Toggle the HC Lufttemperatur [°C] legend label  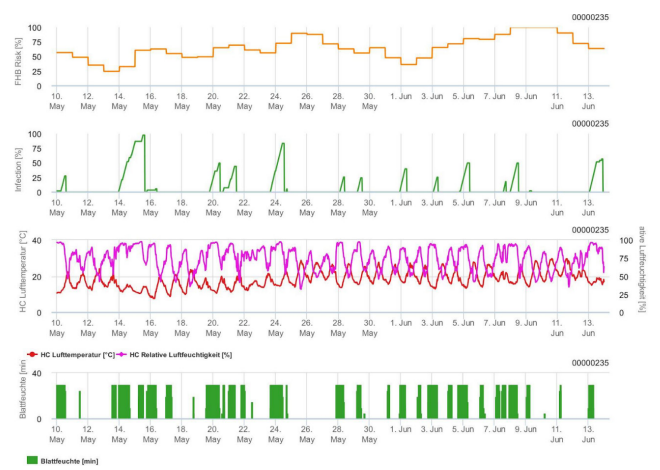81,354
